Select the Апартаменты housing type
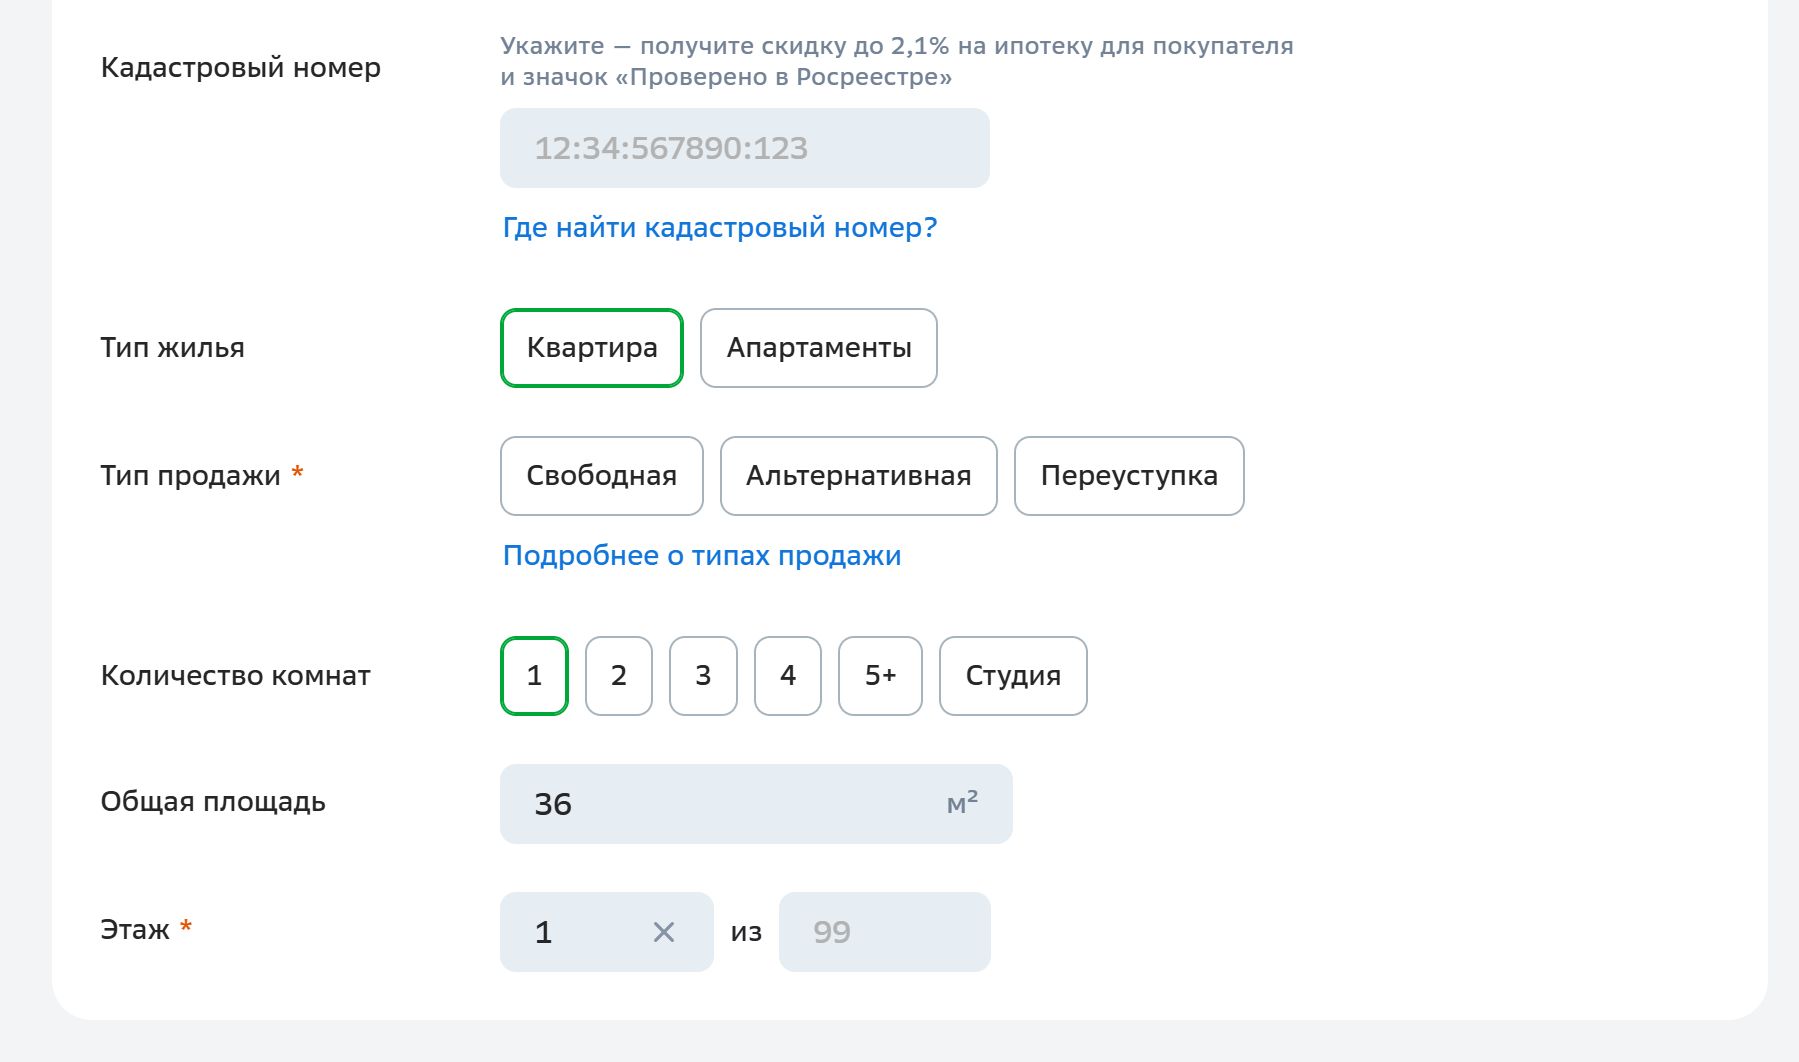 pos(819,348)
